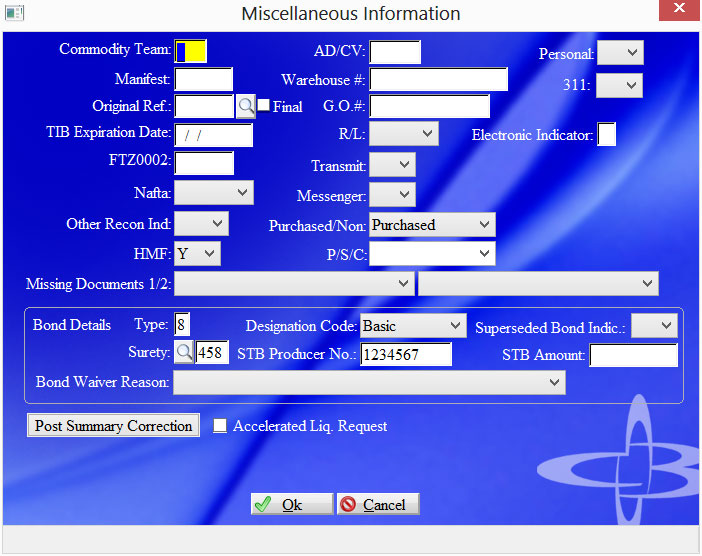Click the Original Ref. magnifier lookup icon
This screenshot has height=556, width=702.
[x=246, y=106]
